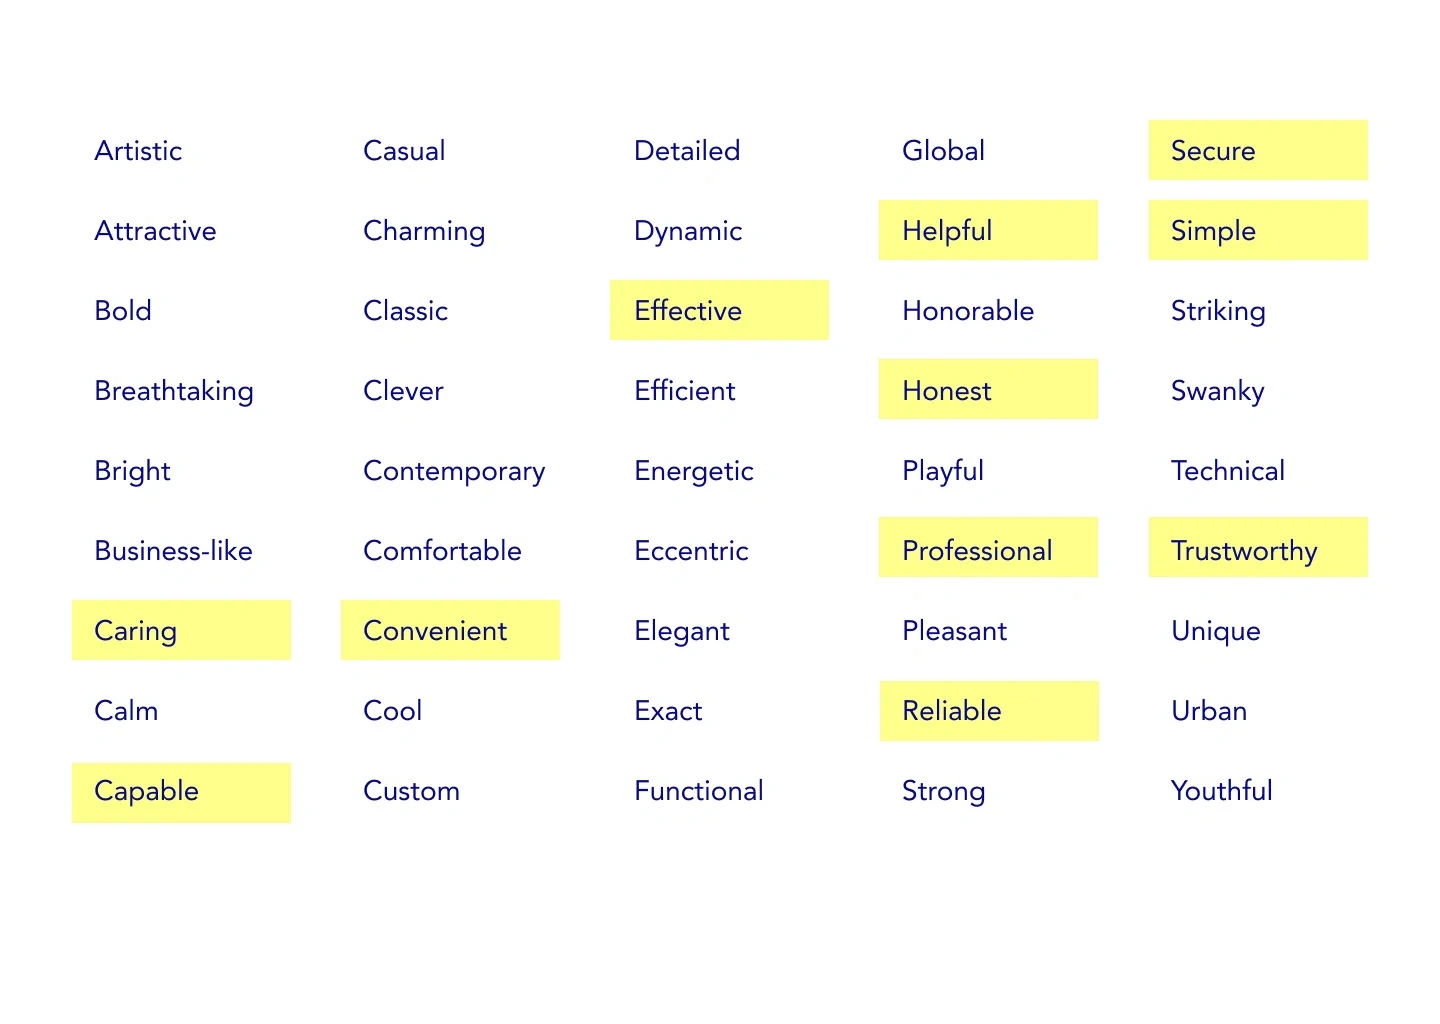Choose the word Swanky
The image size is (1440, 1024).
coord(1217,391)
